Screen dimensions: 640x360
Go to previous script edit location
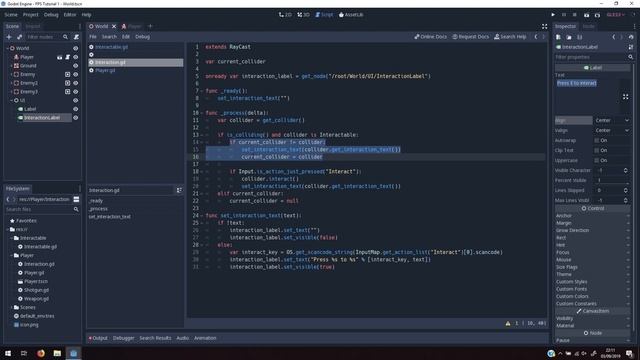tap(536, 37)
